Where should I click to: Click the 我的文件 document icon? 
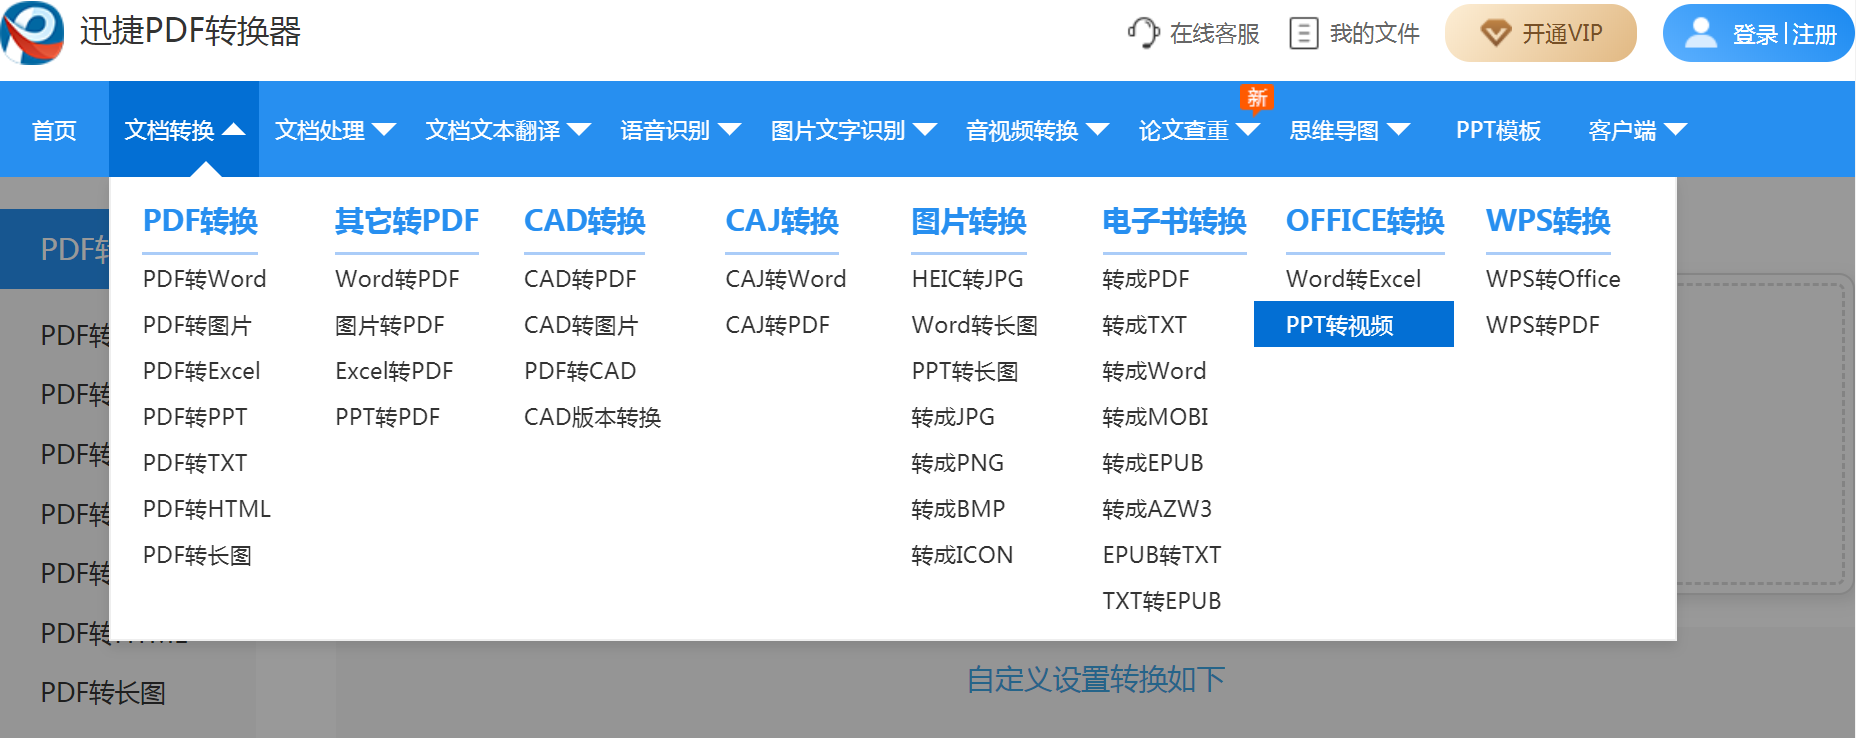1304,33
